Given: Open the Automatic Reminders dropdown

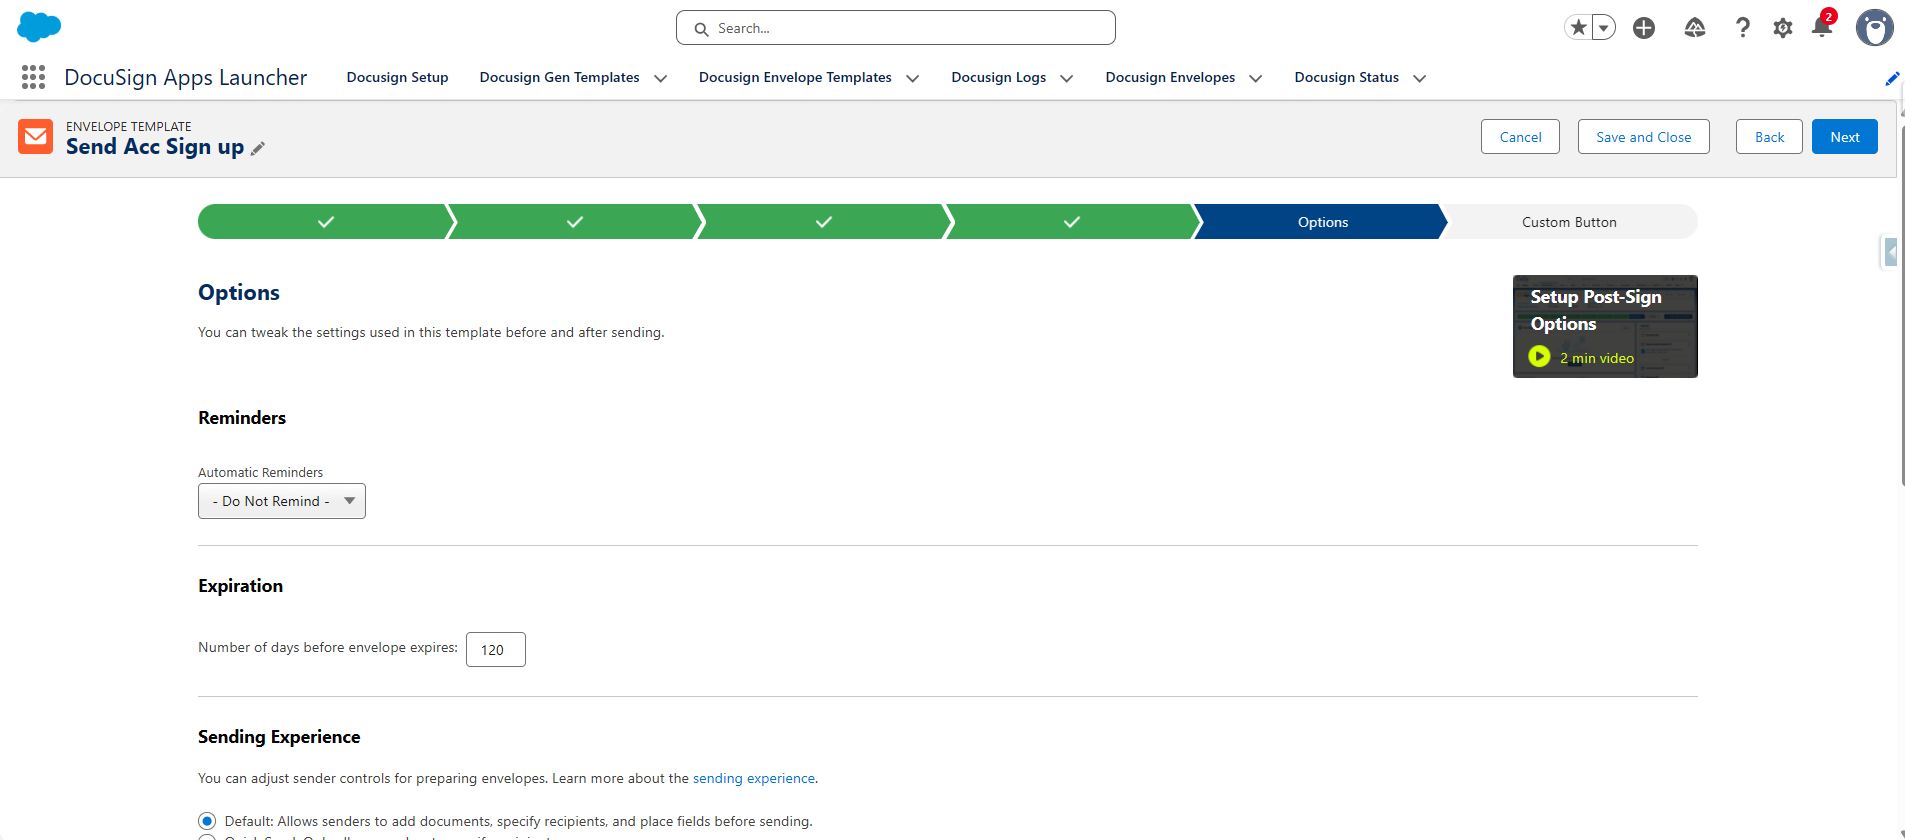Looking at the screenshot, I should click(x=282, y=501).
